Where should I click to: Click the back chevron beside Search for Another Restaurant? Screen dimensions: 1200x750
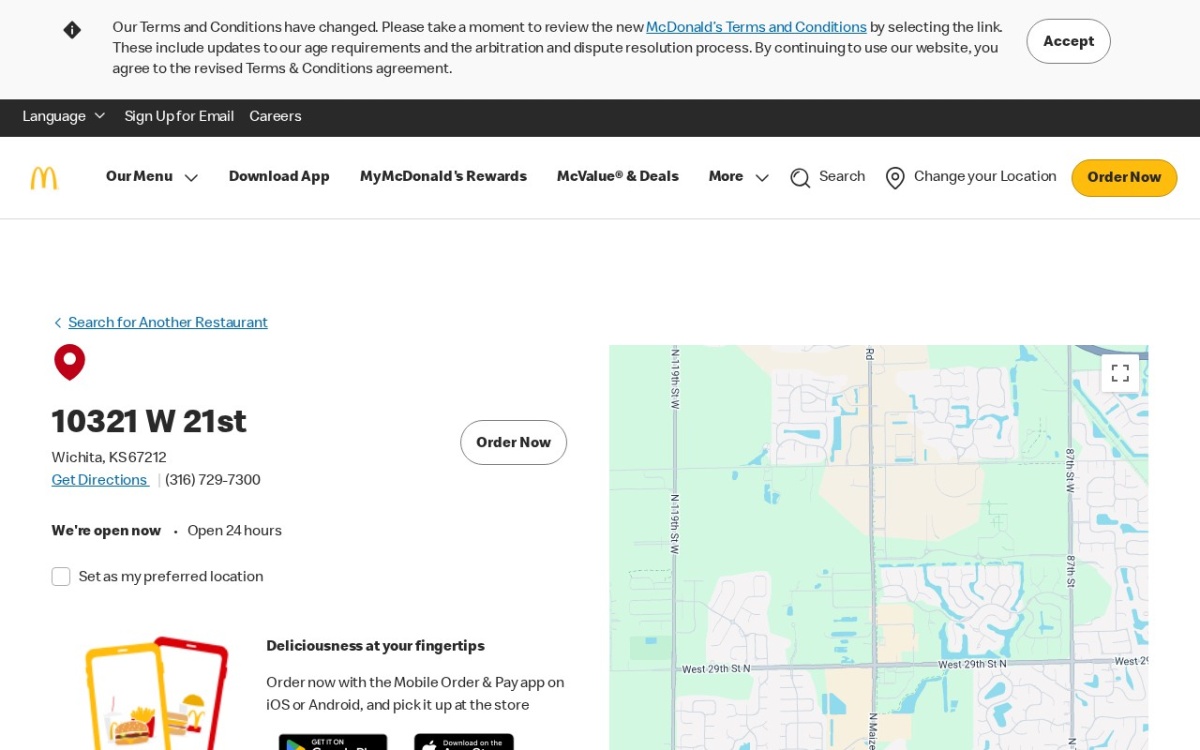[57, 323]
